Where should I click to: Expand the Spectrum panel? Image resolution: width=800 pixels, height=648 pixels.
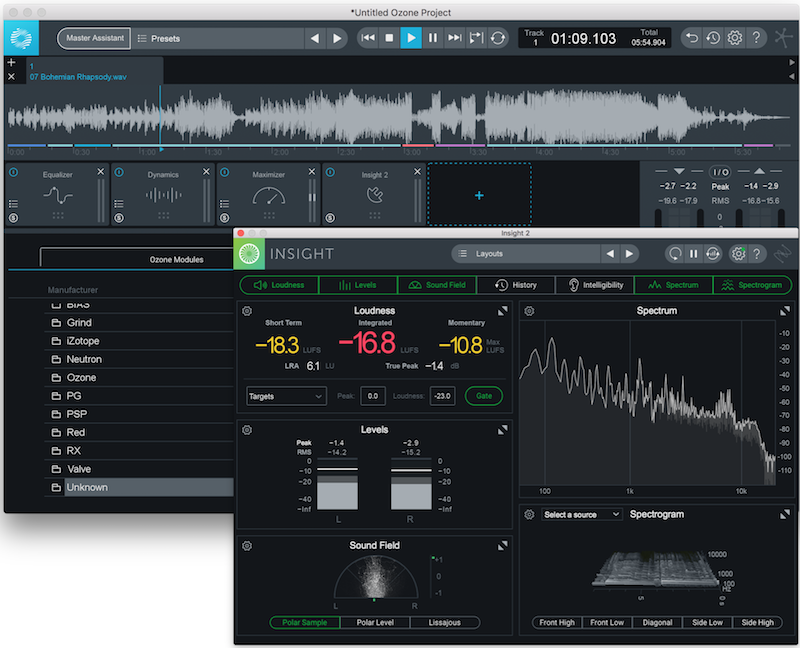click(785, 311)
